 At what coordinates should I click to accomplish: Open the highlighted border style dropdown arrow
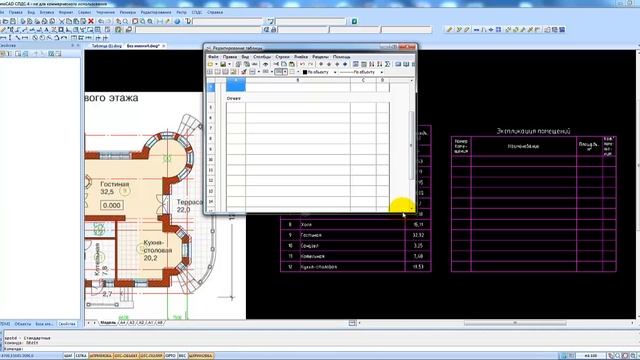(285, 72)
